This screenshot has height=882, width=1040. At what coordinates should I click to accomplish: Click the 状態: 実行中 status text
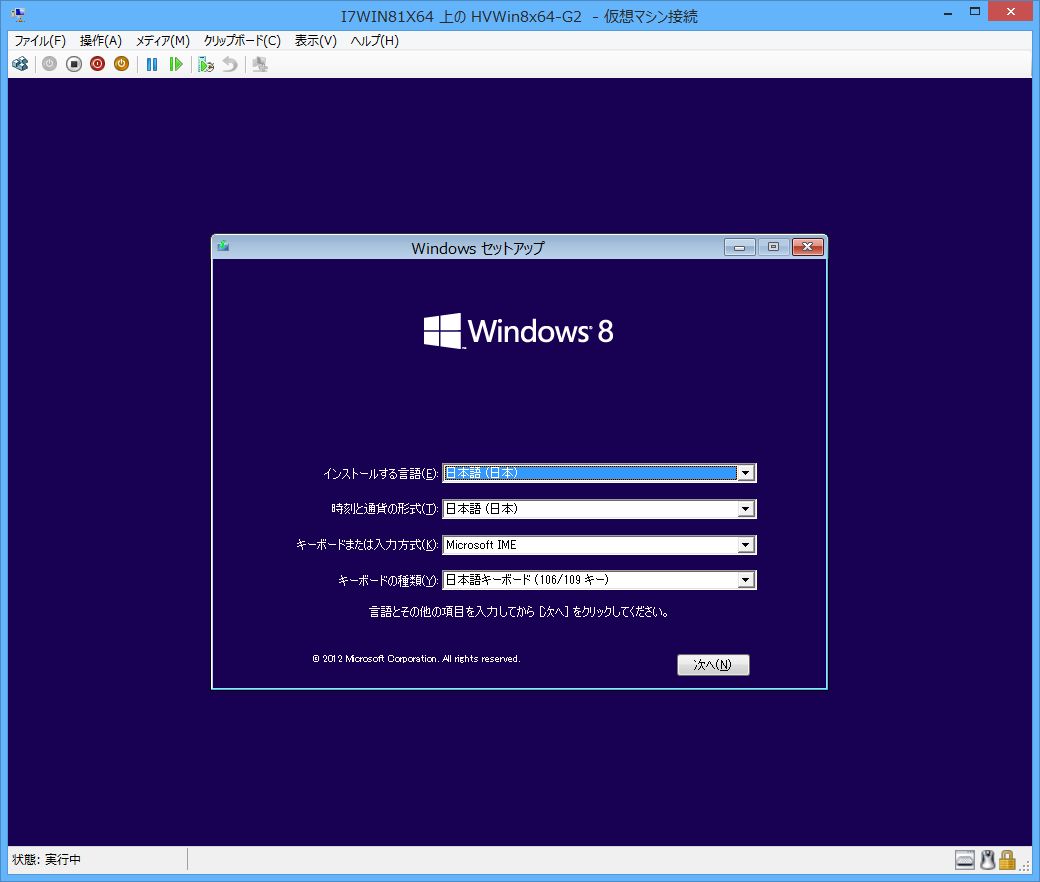[46, 860]
